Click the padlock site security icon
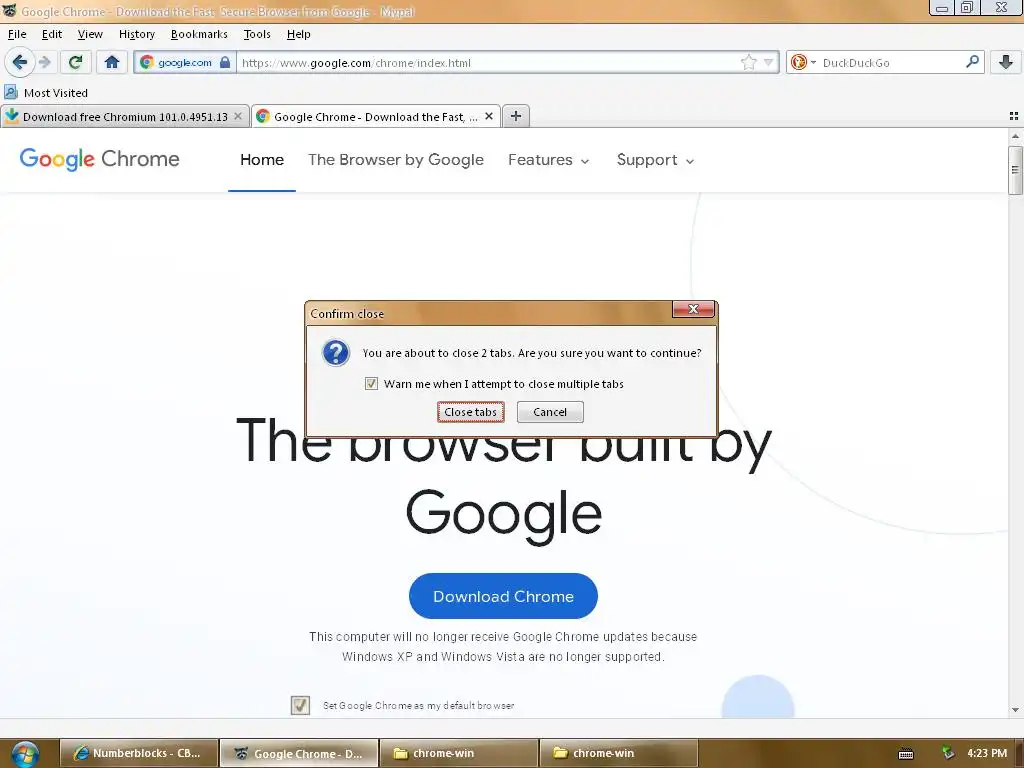 point(225,63)
